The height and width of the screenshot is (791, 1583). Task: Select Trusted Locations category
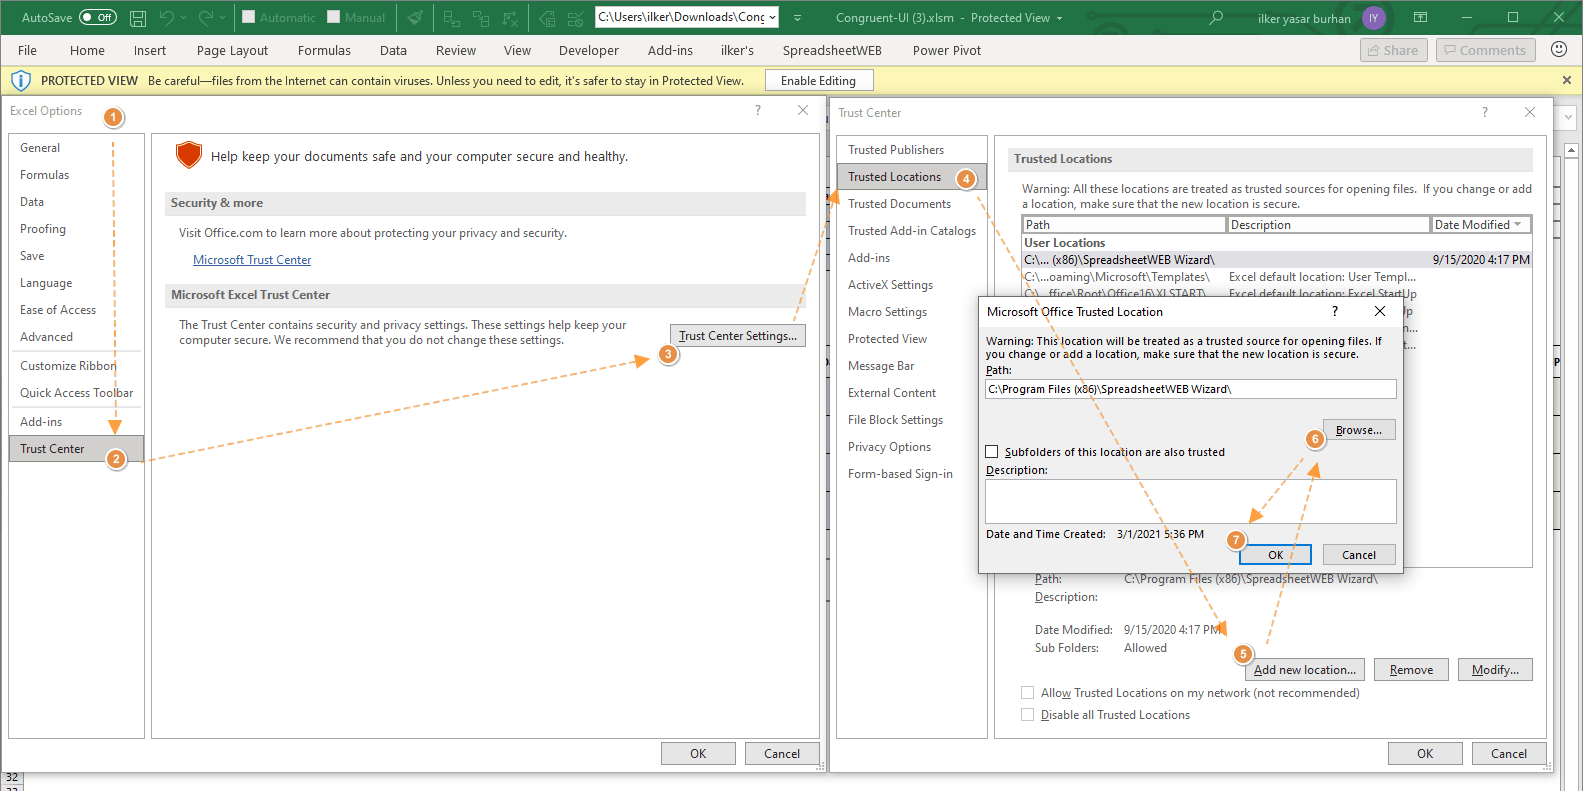pos(912,177)
